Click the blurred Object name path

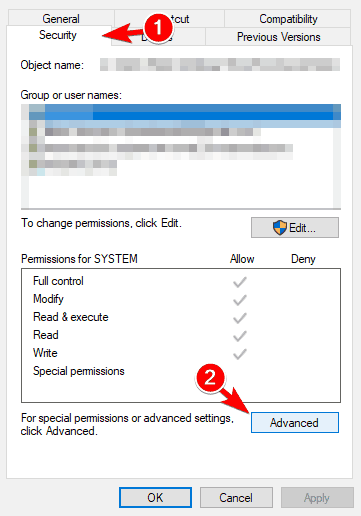[x=220, y=64]
